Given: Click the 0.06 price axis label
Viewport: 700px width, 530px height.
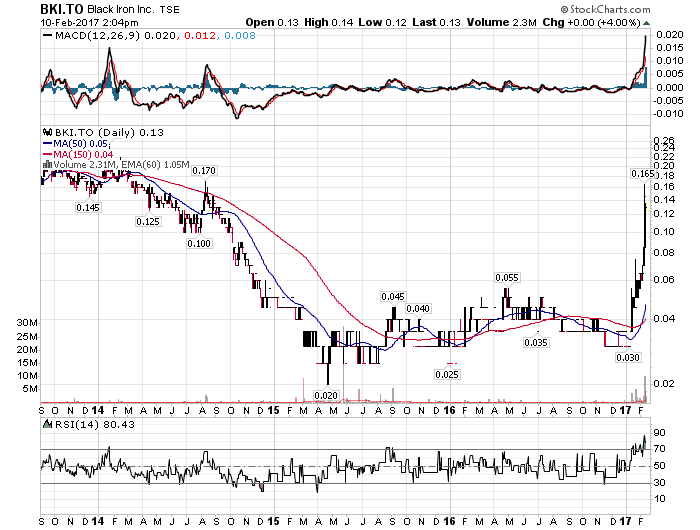Looking at the screenshot, I should [664, 280].
